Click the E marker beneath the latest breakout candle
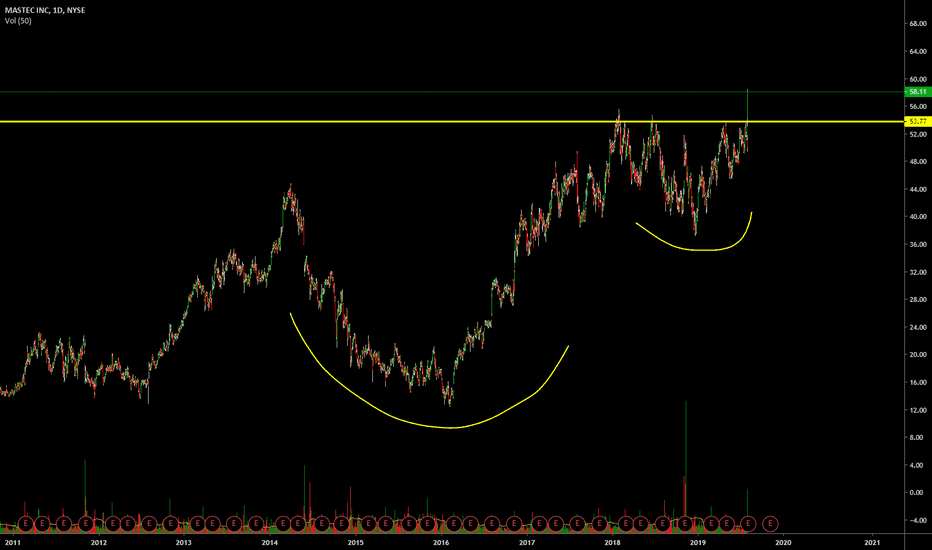The image size is (932, 550). coord(748,524)
